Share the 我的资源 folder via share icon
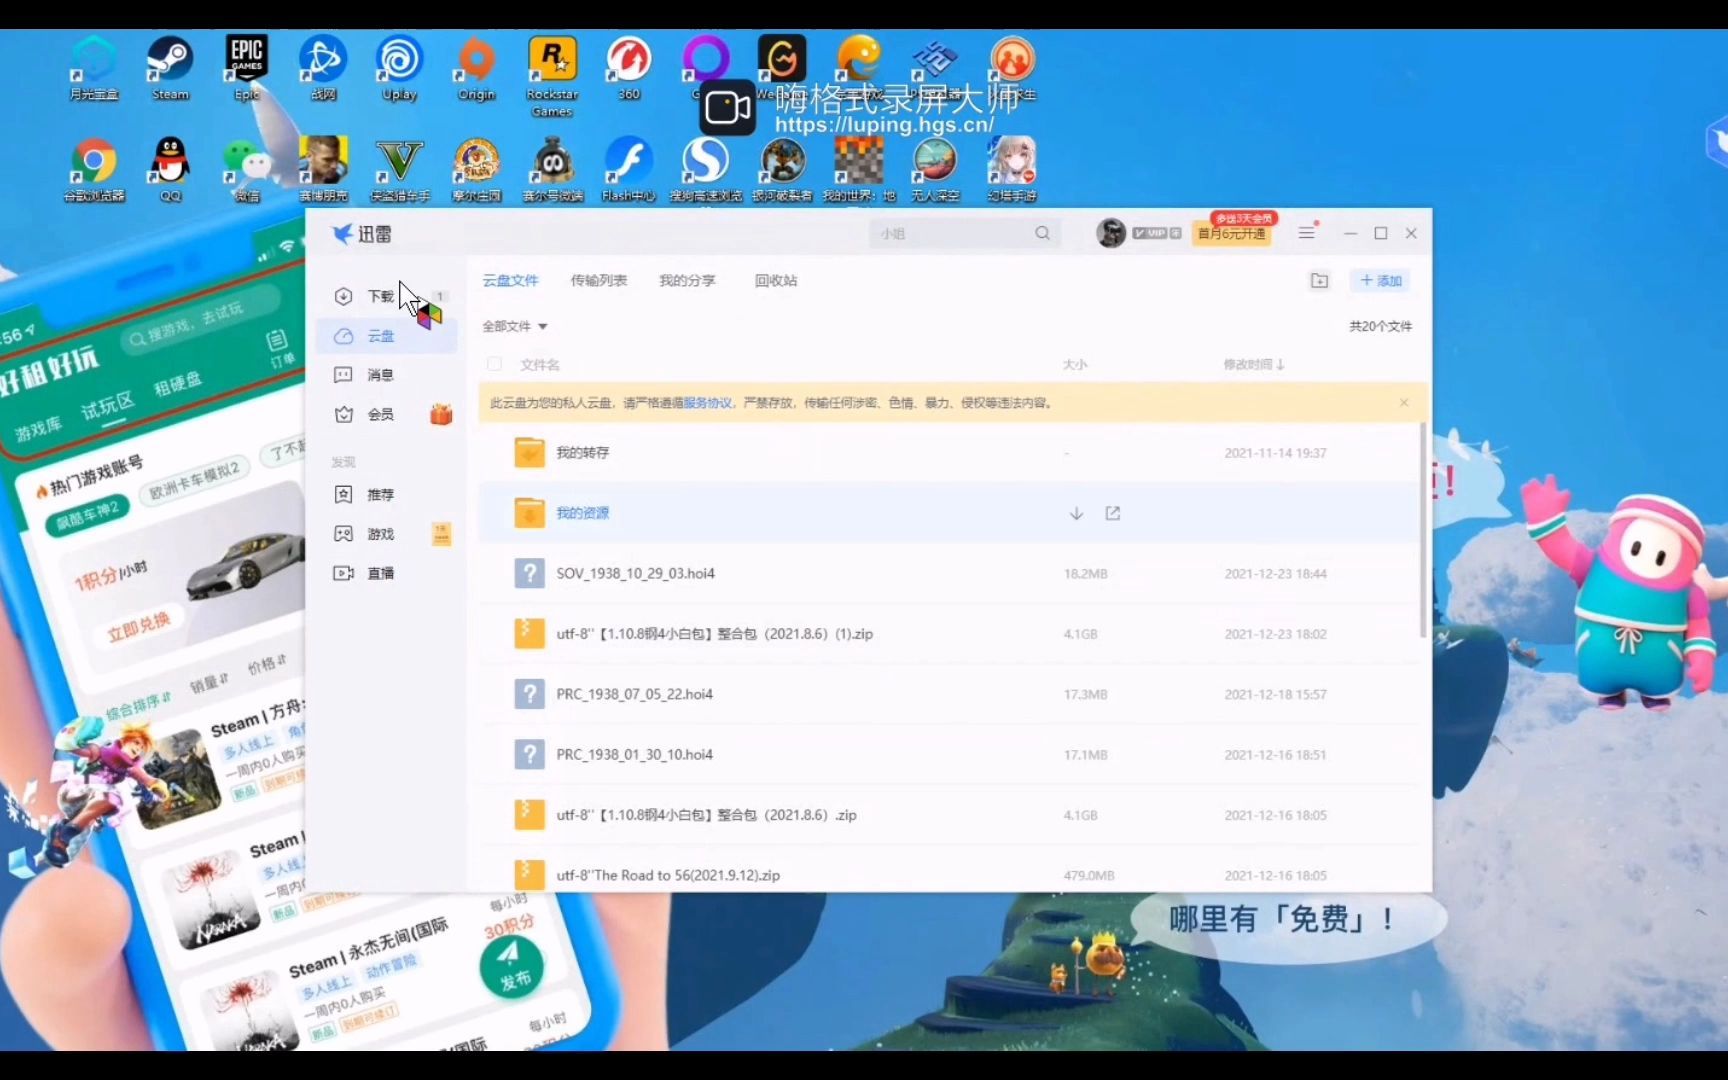 tap(1112, 513)
